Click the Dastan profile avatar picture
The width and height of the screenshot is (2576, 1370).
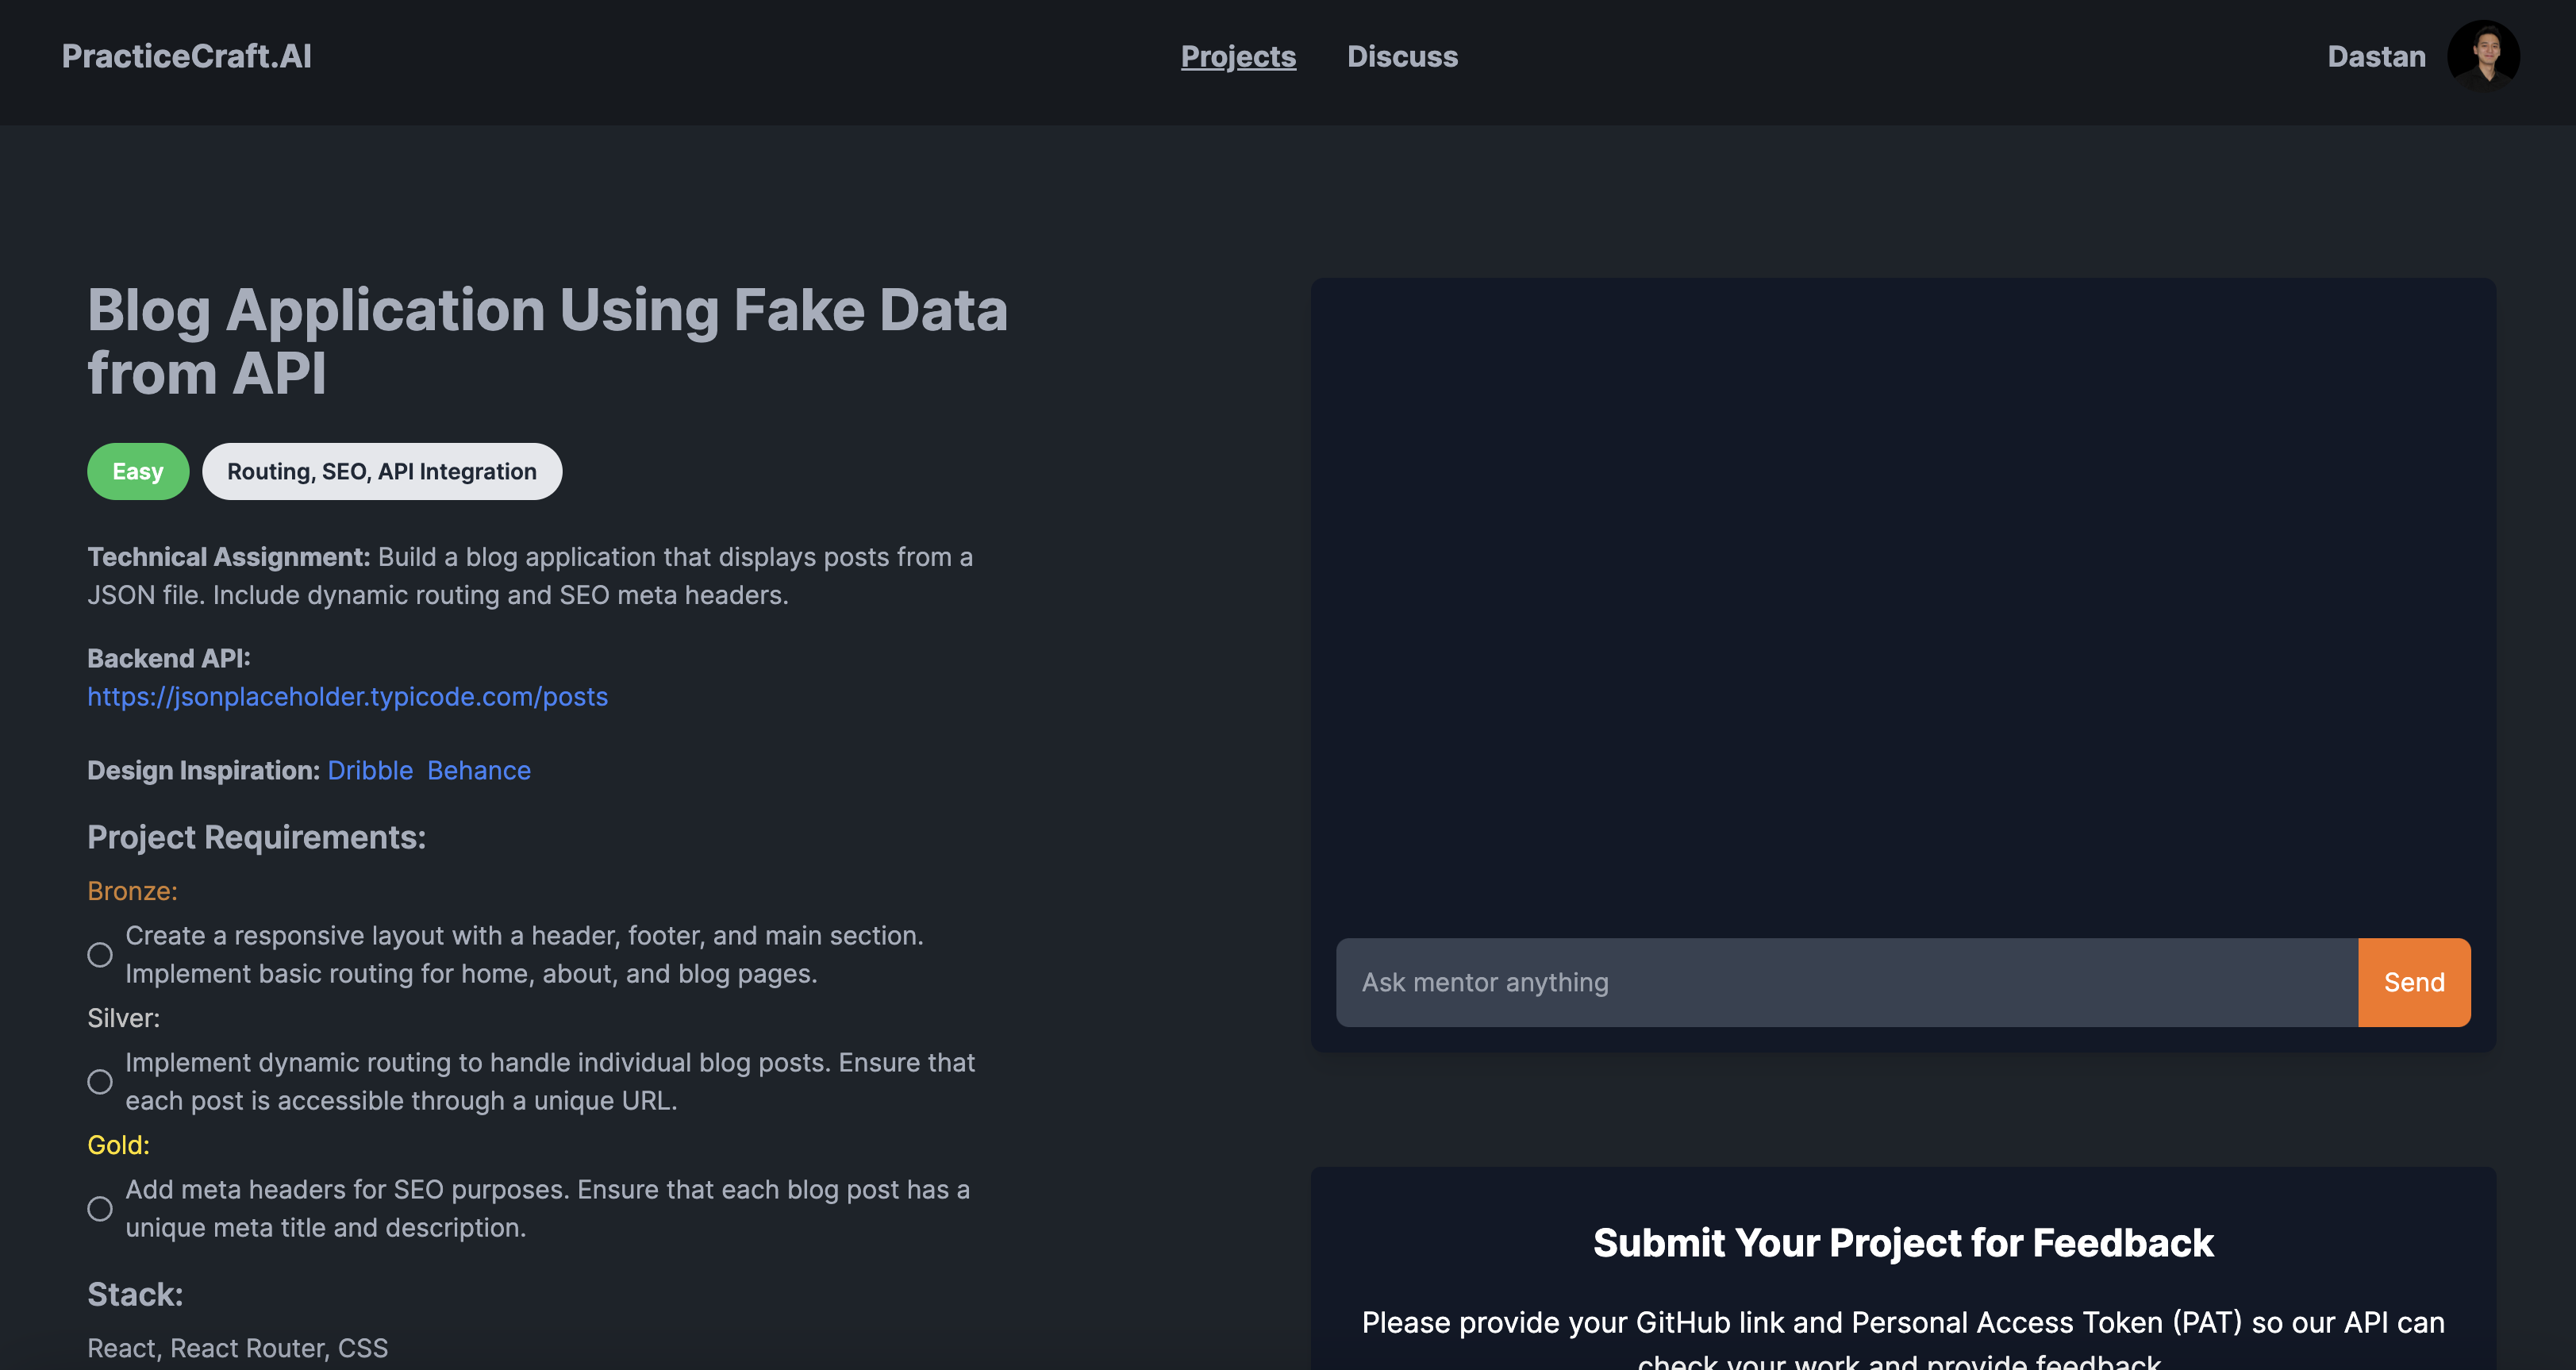(x=2482, y=56)
